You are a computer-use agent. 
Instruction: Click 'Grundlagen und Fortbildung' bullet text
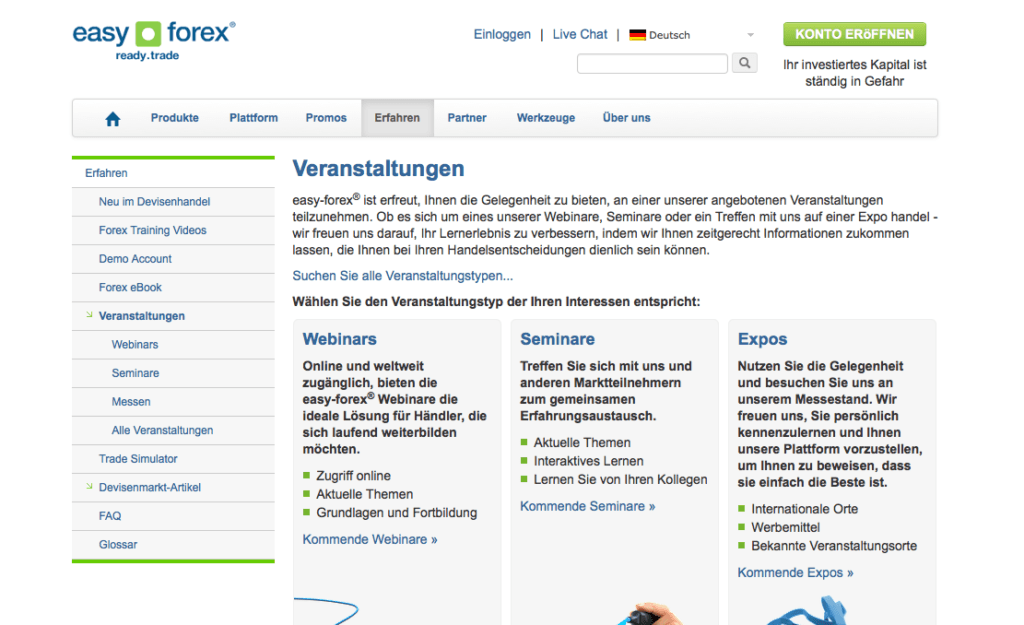pyautogui.click(x=396, y=513)
